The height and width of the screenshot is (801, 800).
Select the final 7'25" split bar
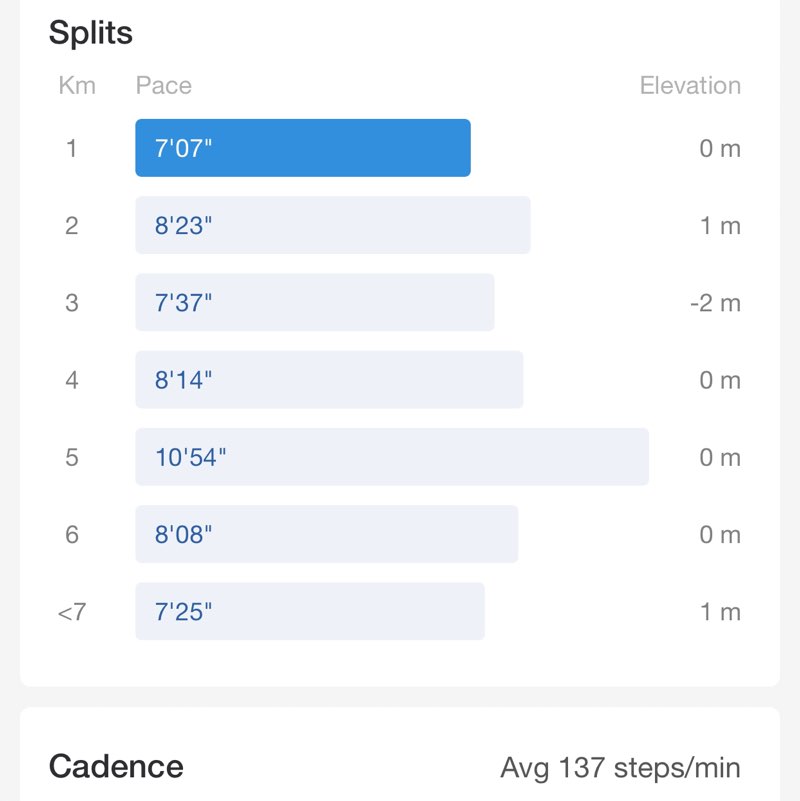[310, 611]
